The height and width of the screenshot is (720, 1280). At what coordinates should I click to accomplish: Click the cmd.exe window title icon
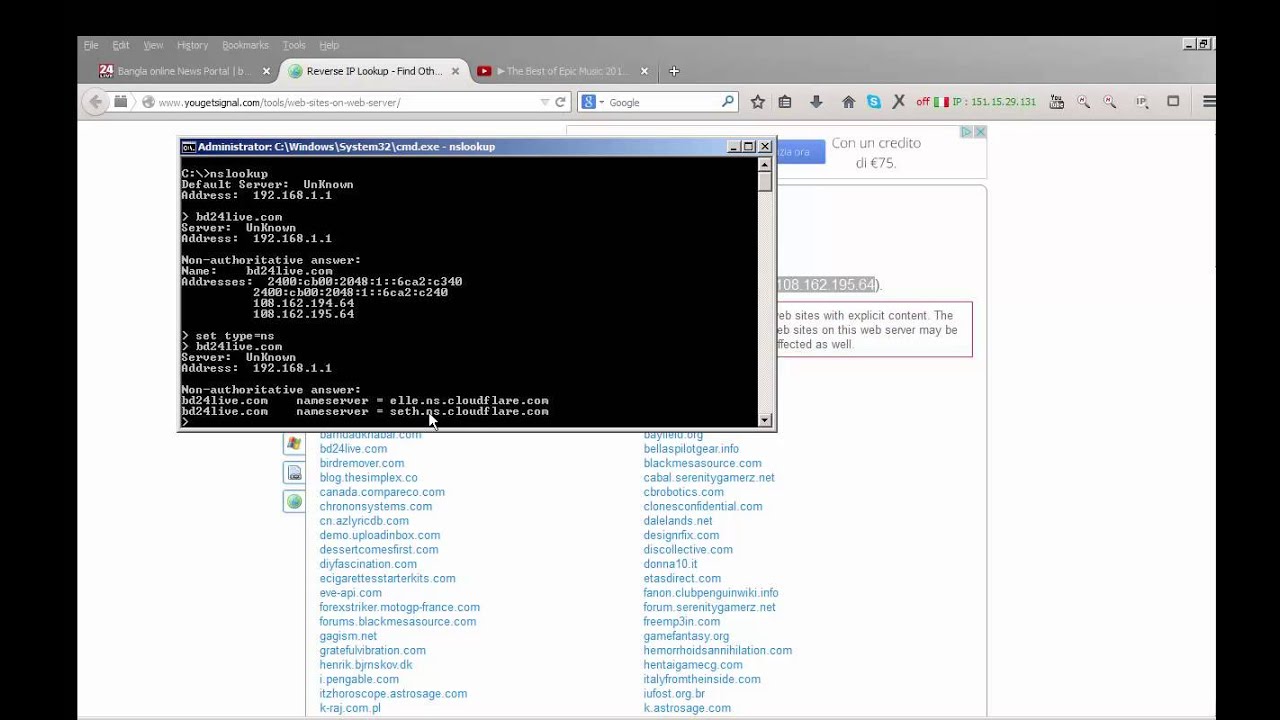(188, 146)
